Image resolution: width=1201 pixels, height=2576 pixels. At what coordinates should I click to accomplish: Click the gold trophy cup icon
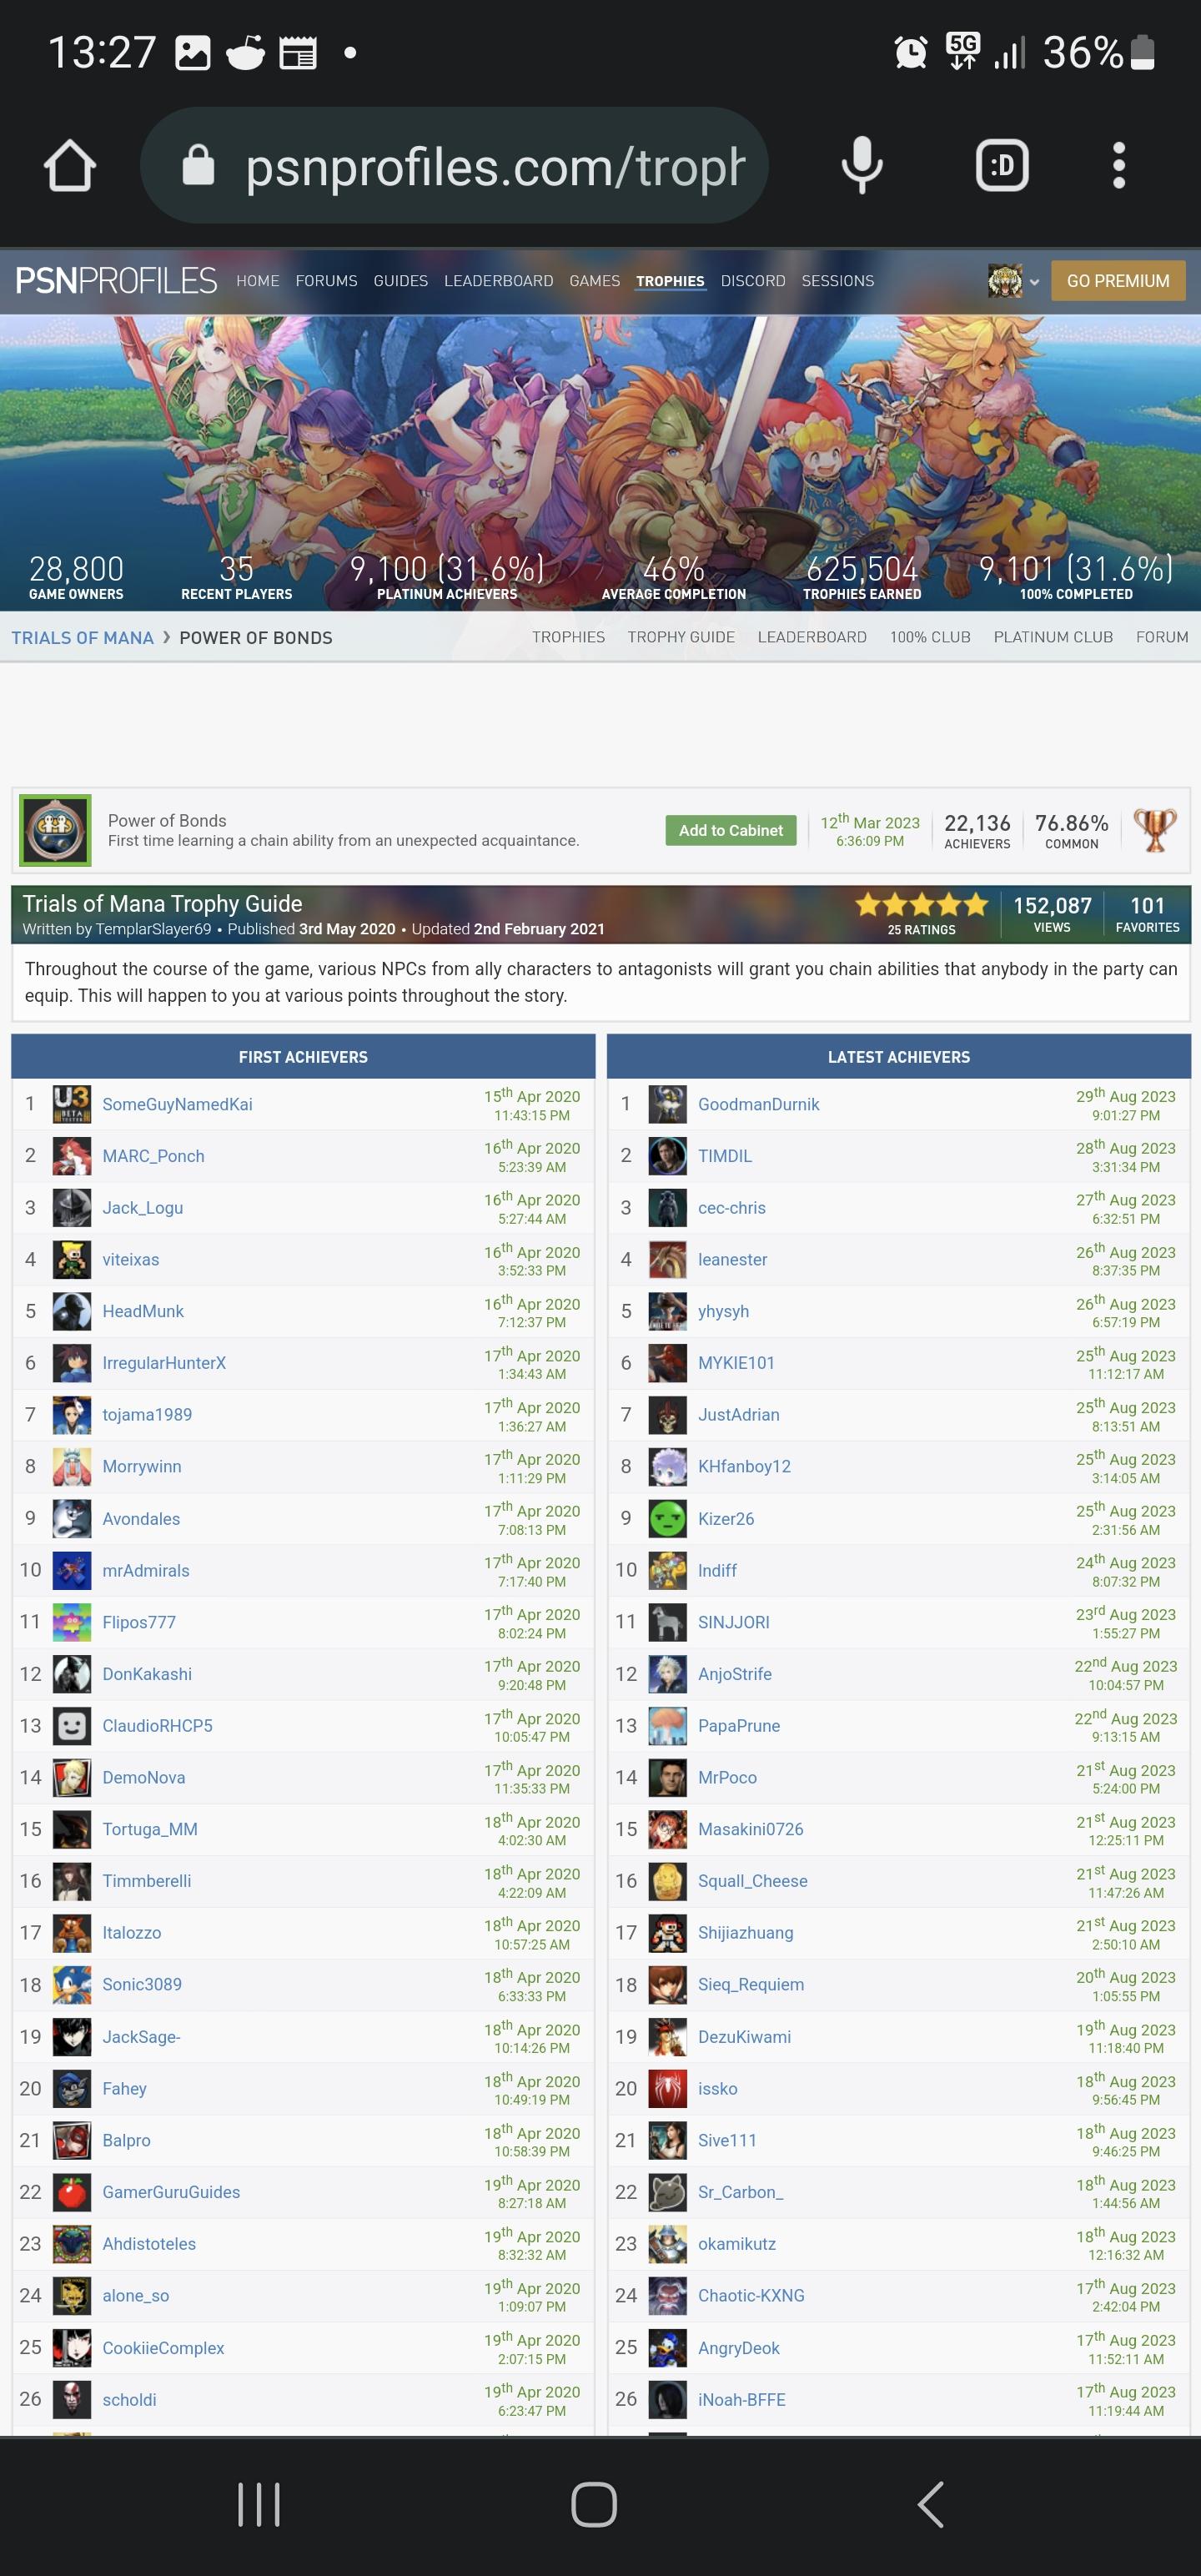(1154, 830)
